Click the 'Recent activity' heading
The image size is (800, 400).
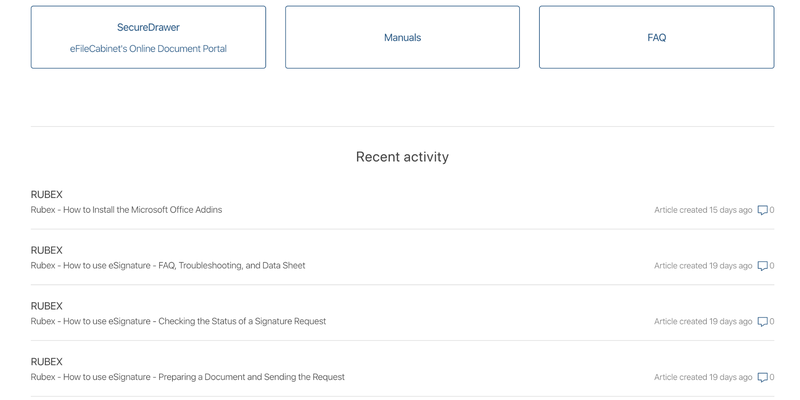point(402,157)
